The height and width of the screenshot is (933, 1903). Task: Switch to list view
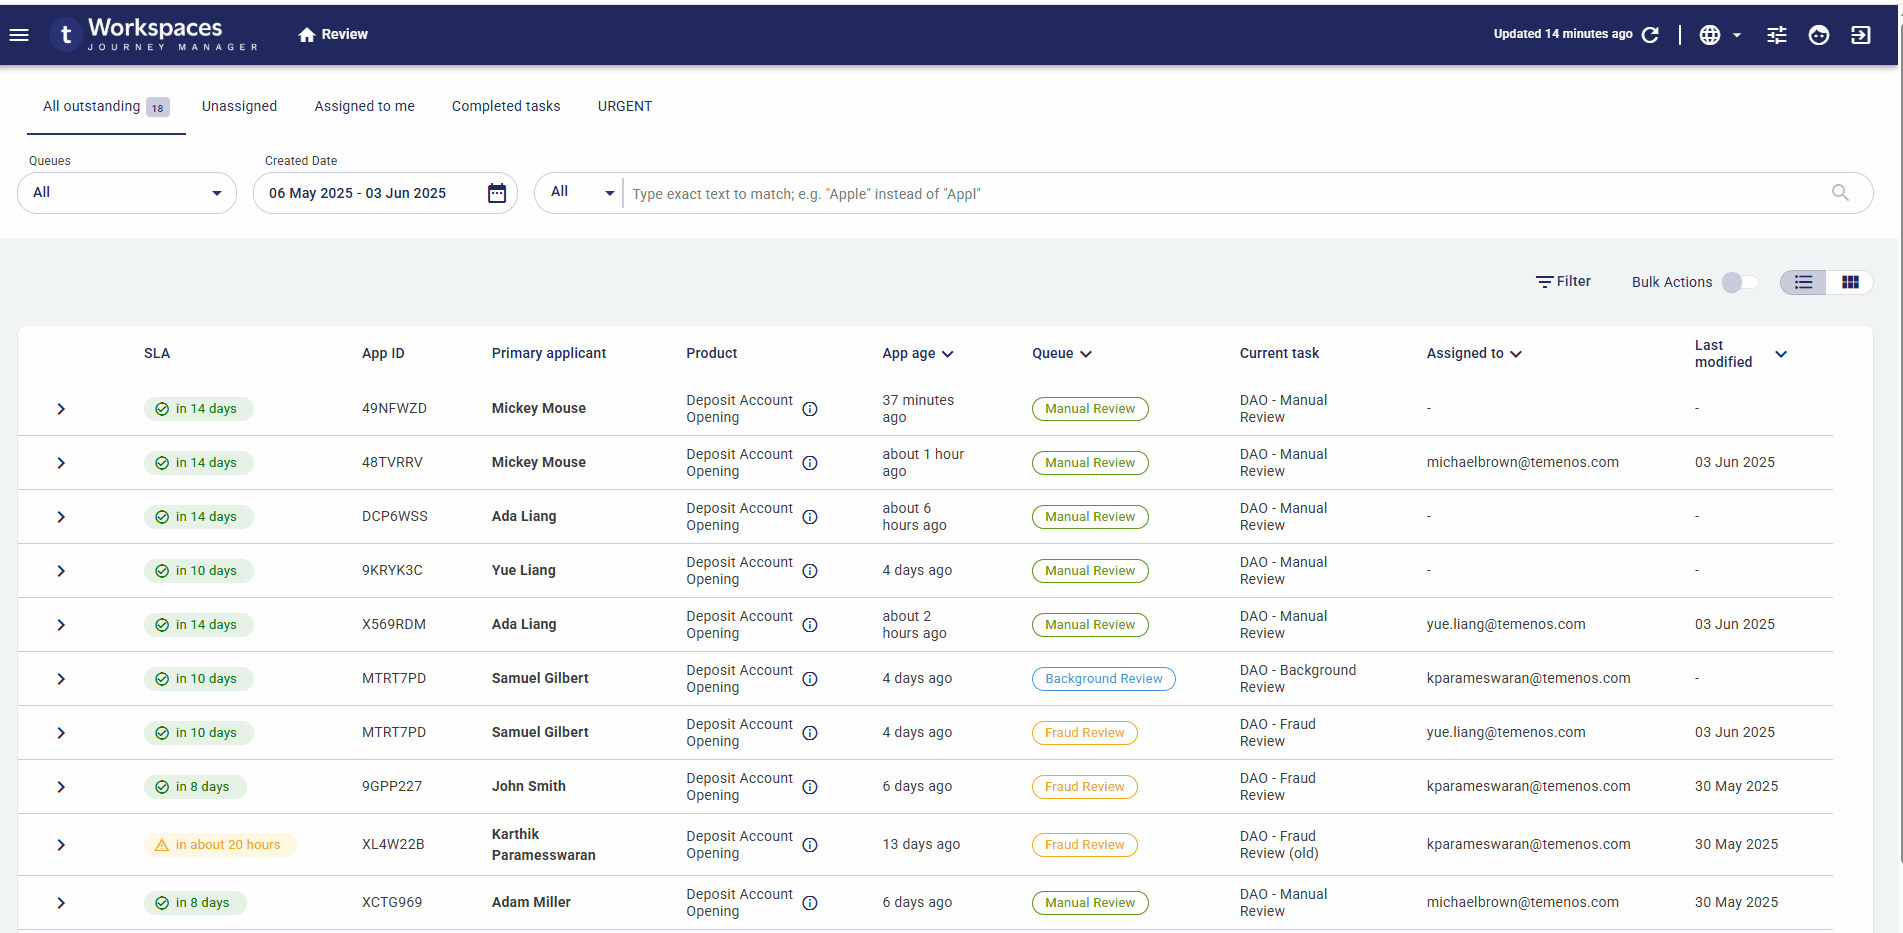pyautogui.click(x=1803, y=283)
